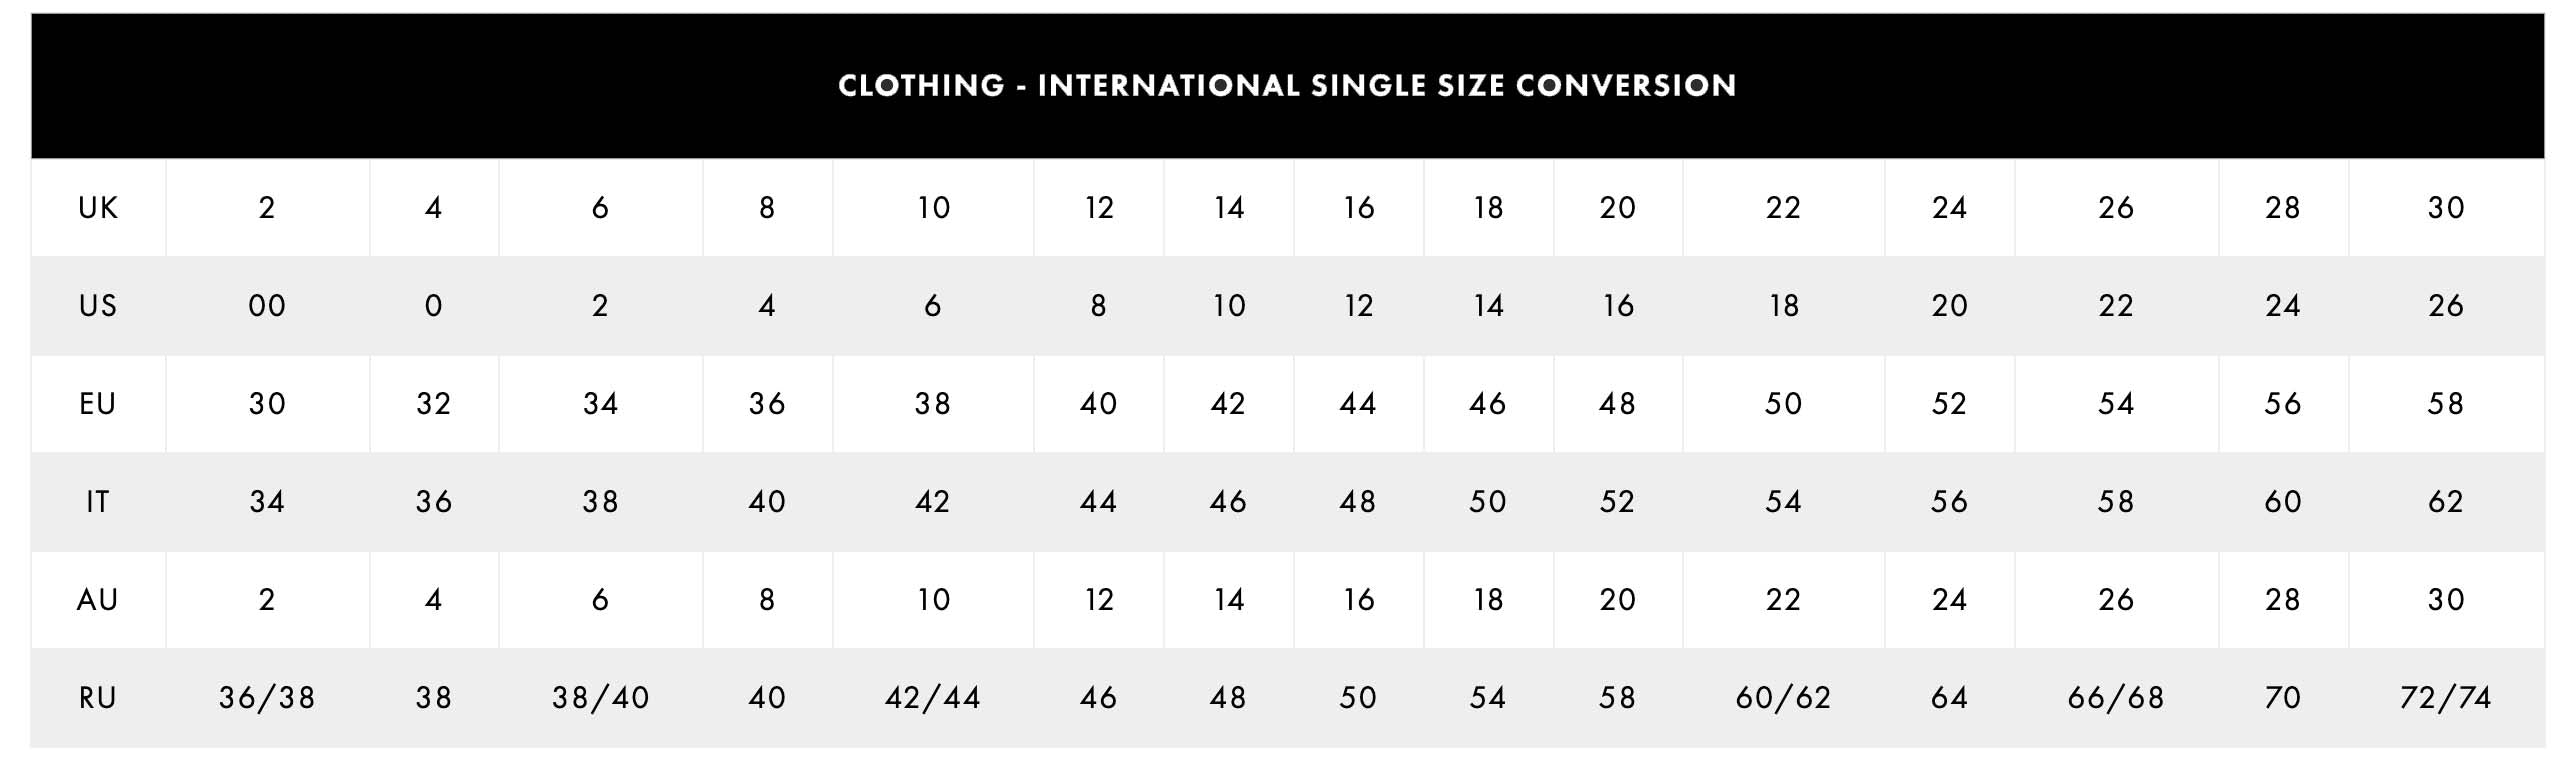Viewport: 2570px width, 776px height.
Task: Click RU size 72/74 cell
Action: click(2446, 698)
